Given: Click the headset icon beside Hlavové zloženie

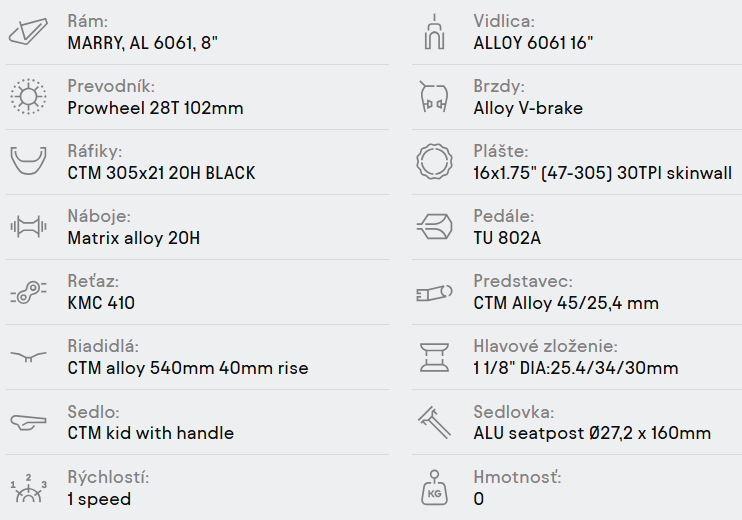Looking at the screenshot, I should coord(434,357).
